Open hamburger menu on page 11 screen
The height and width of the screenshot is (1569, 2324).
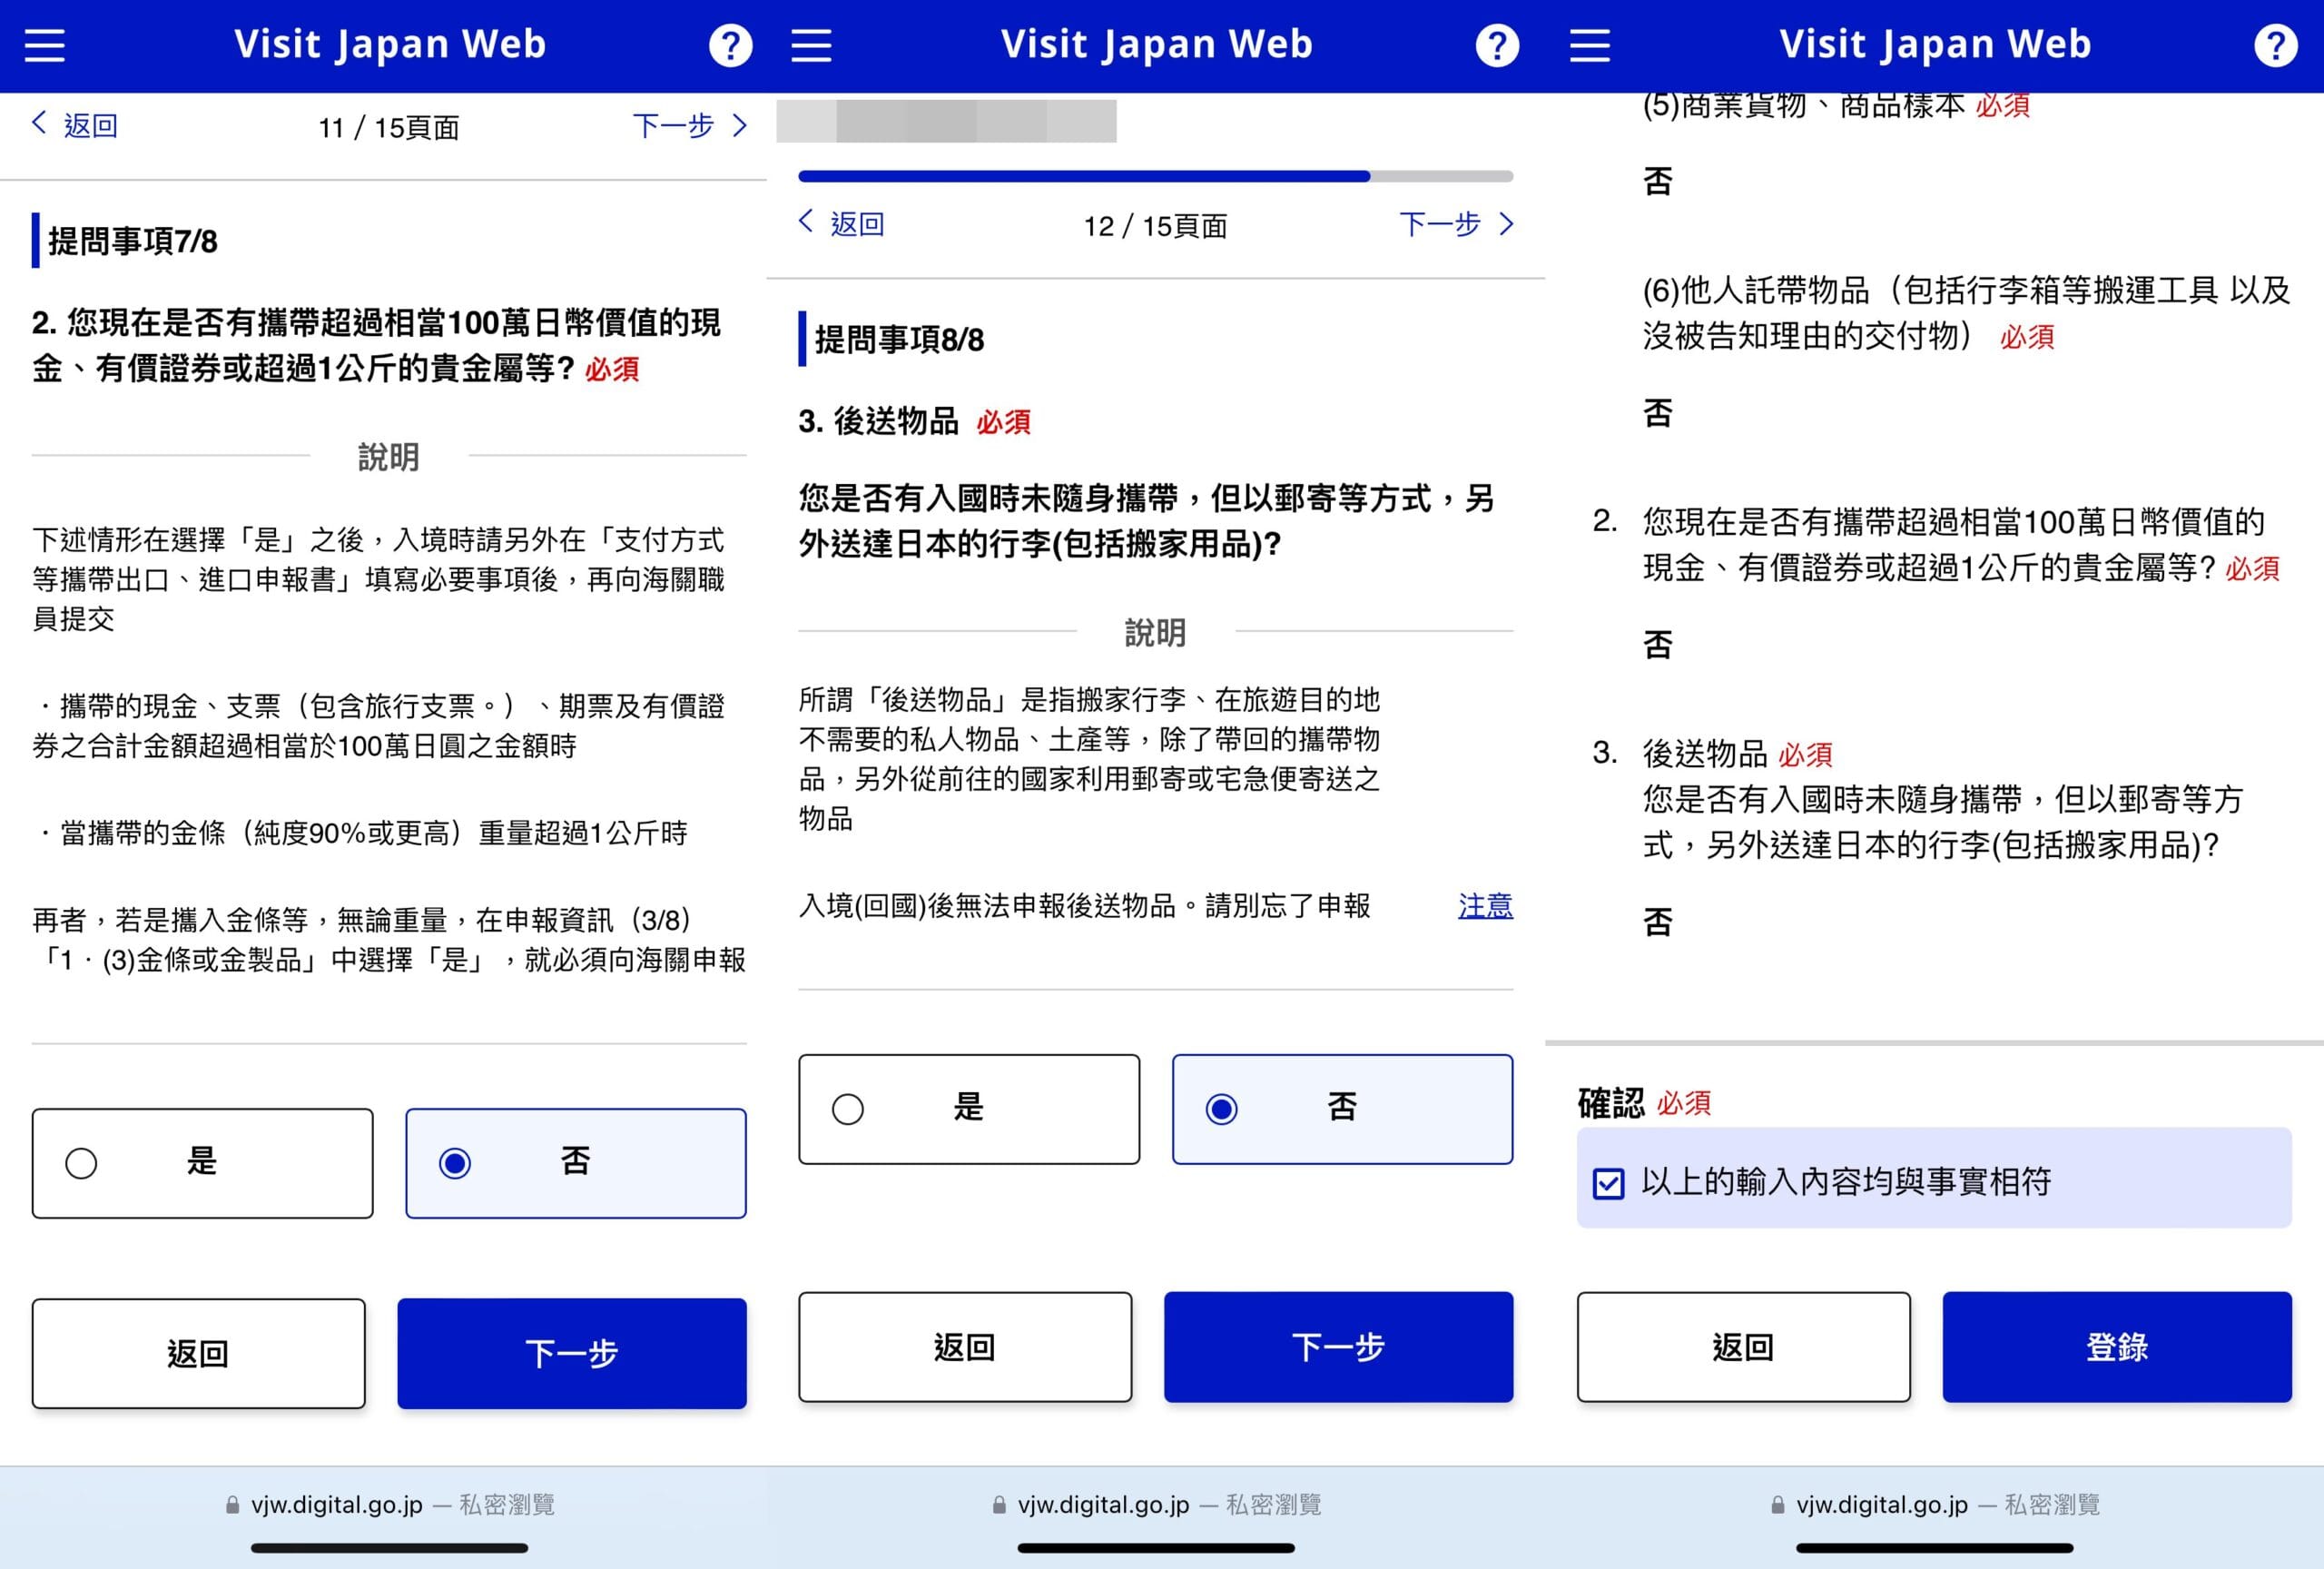coord(45,46)
